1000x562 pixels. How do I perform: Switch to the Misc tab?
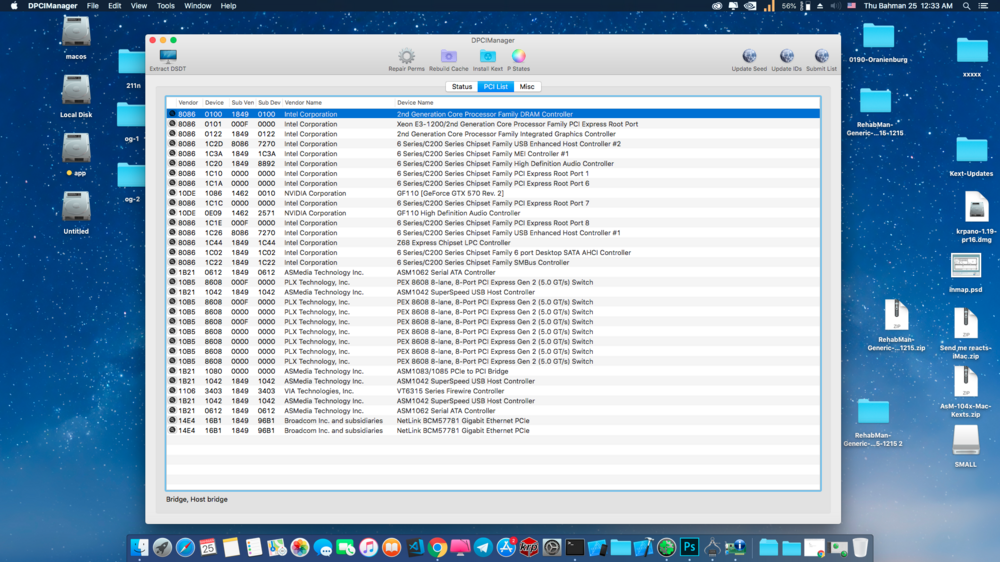pyautogui.click(x=527, y=87)
